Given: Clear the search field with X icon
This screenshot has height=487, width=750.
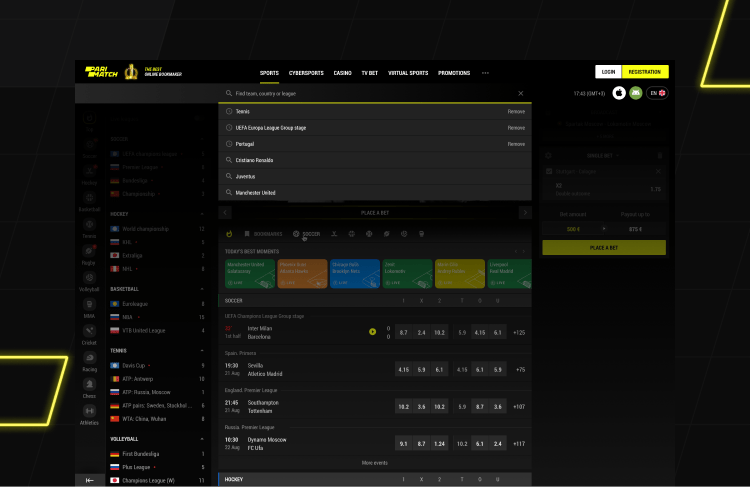Looking at the screenshot, I should [x=520, y=93].
